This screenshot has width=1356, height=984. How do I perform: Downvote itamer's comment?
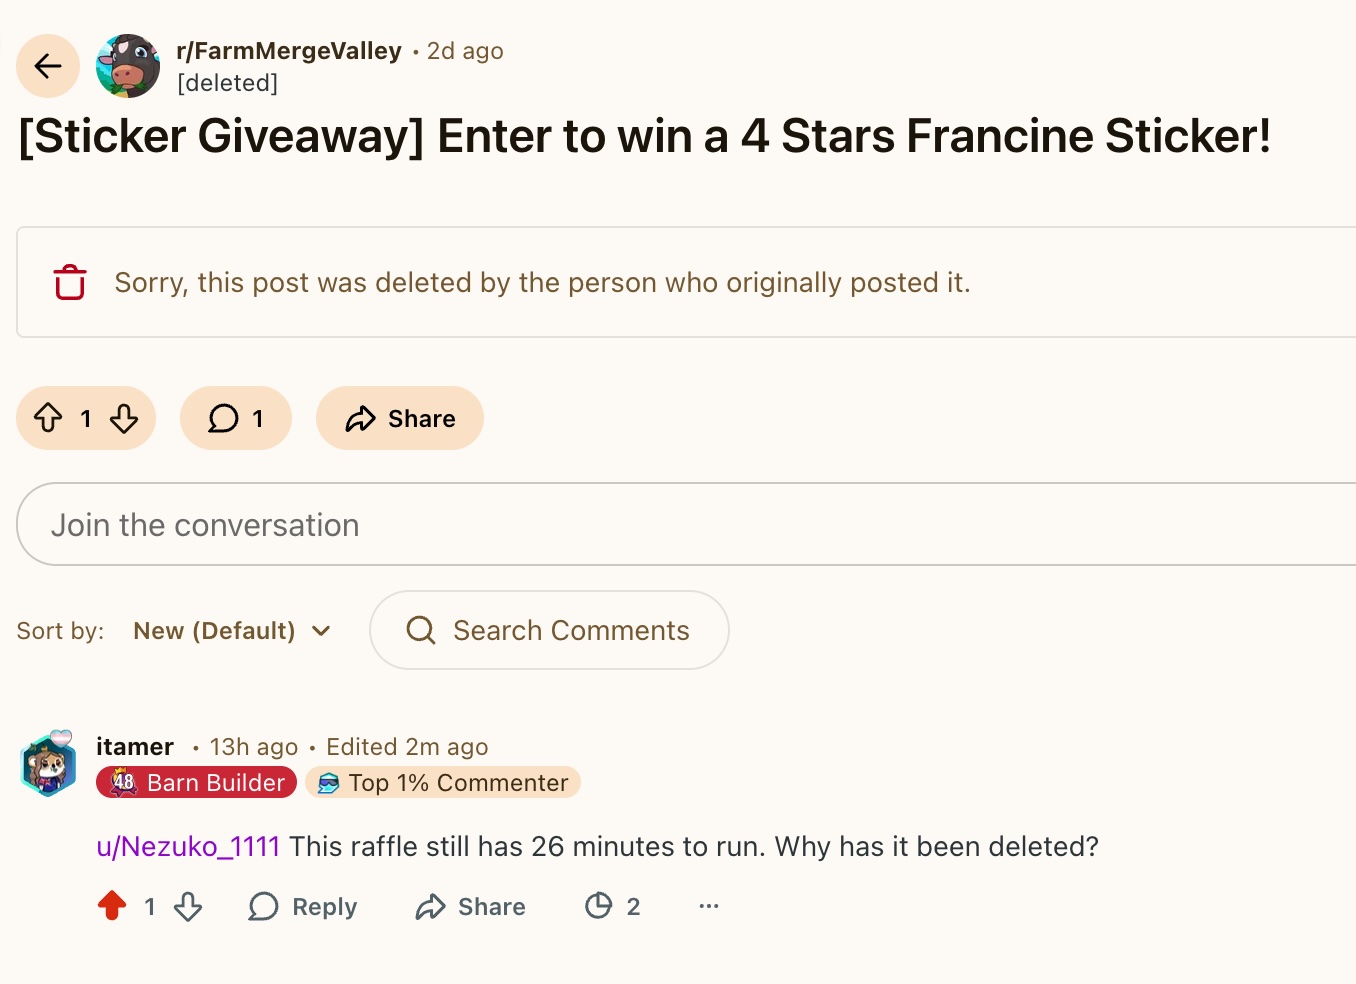click(x=188, y=907)
